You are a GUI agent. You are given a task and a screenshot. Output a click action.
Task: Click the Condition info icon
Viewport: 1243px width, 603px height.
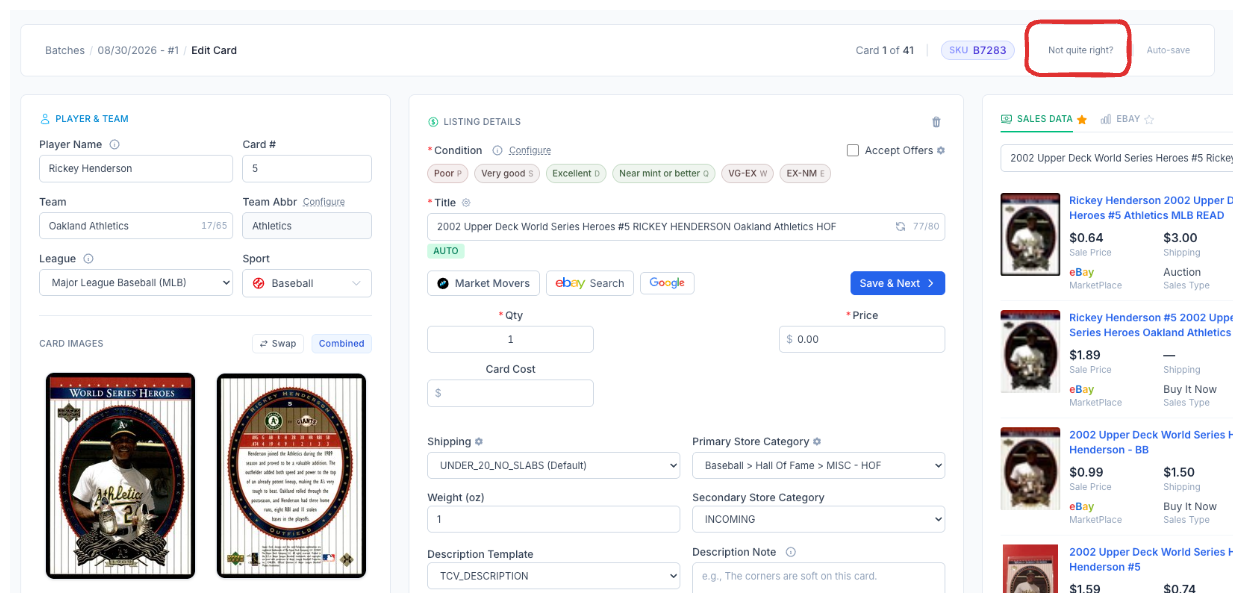(495, 150)
